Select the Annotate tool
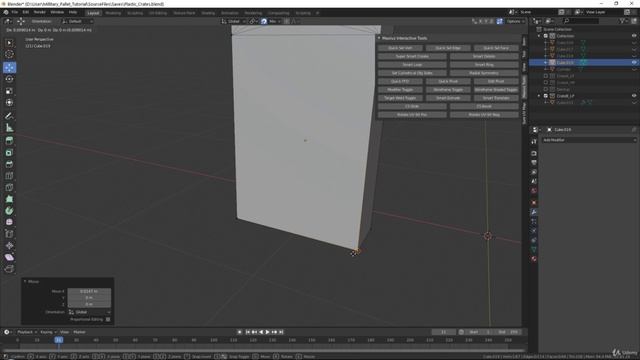This screenshot has height=360, width=640. (9, 116)
